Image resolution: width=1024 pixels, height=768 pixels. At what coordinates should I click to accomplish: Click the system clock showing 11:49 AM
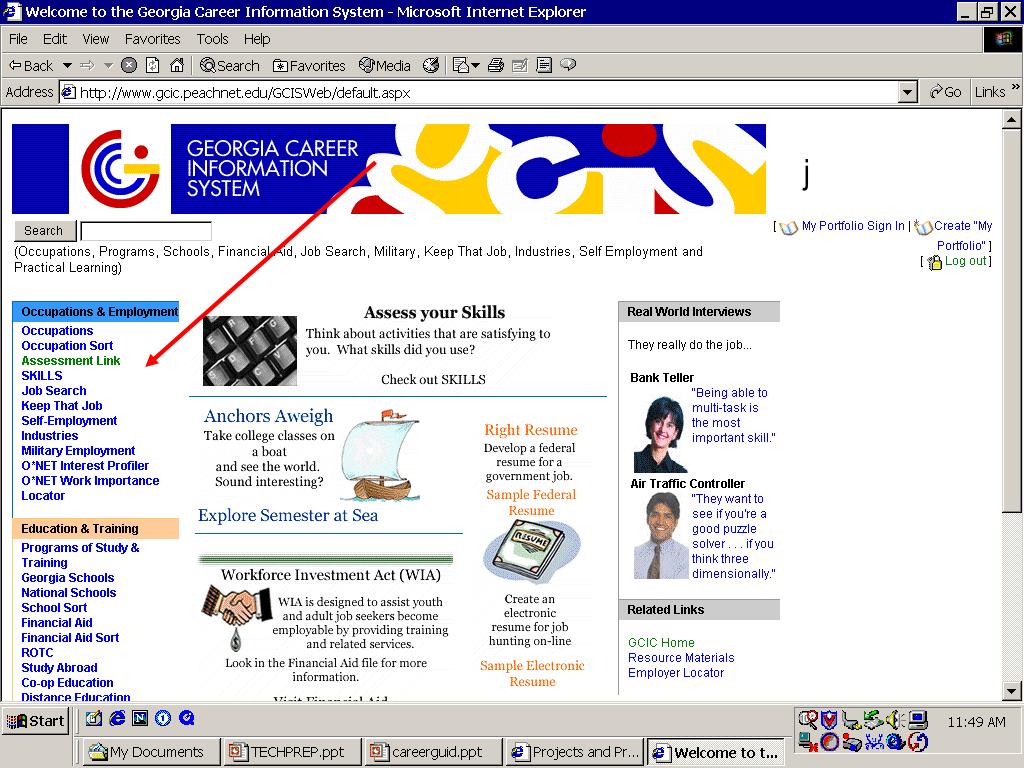(976, 722)
